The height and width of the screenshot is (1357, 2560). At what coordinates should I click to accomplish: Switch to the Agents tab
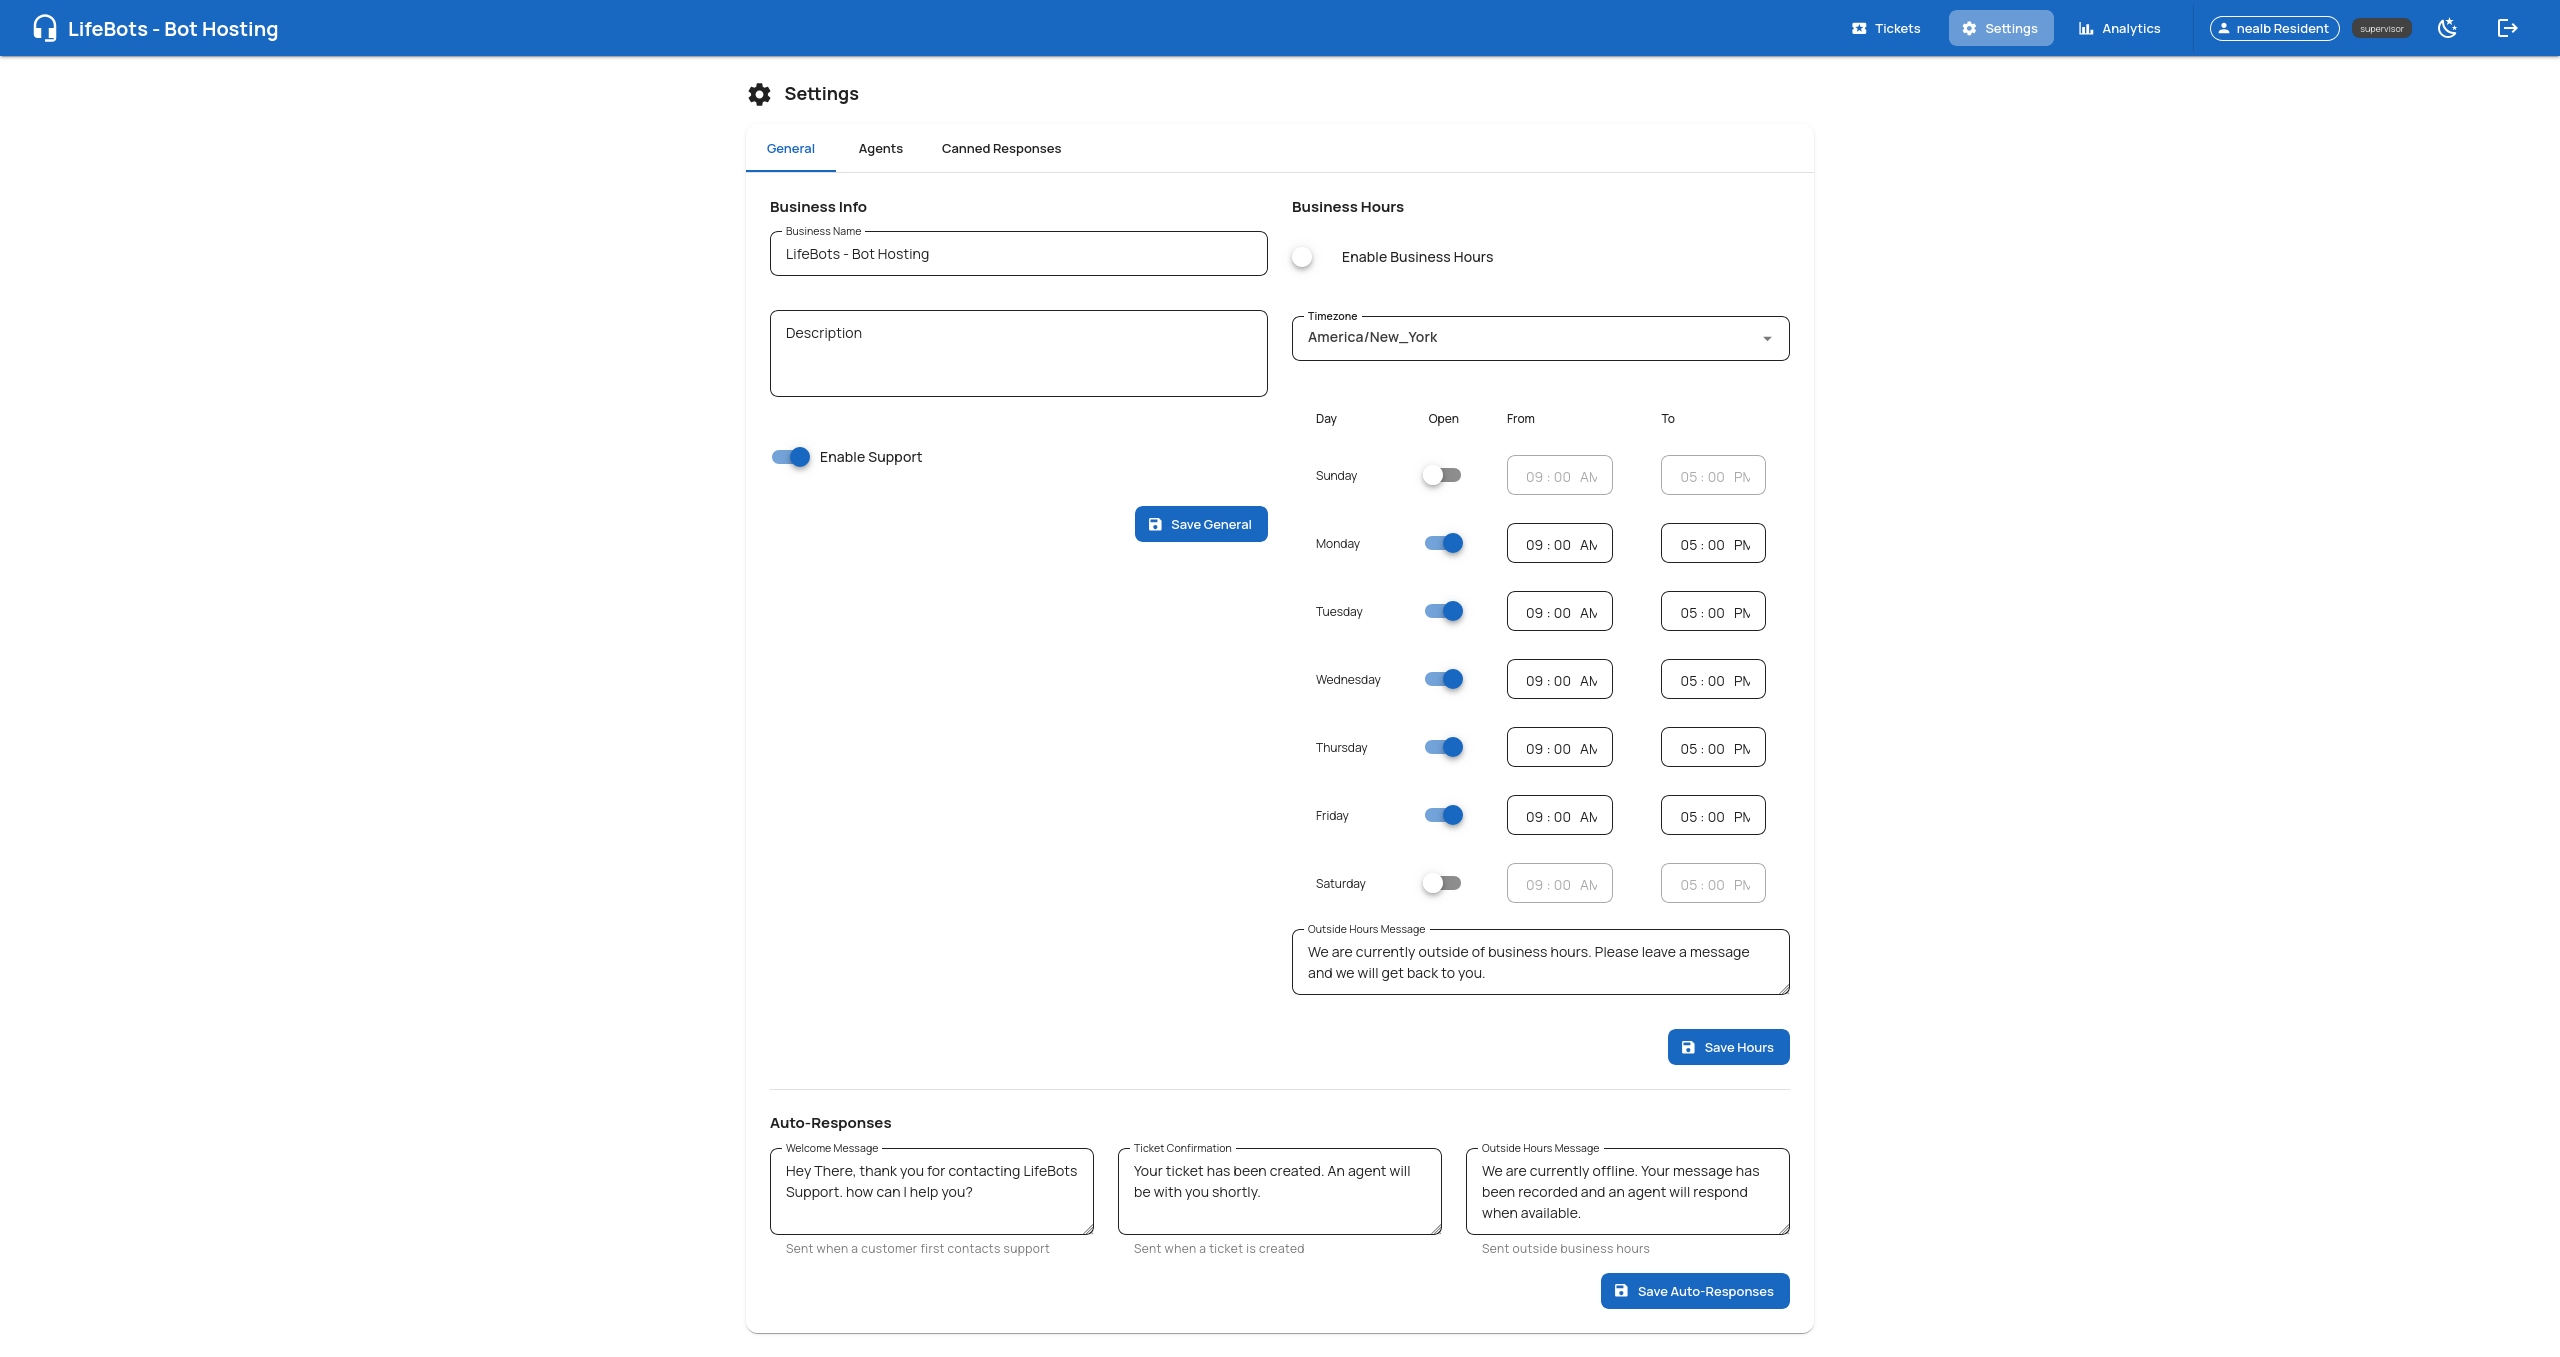click(x=880, y=148)
